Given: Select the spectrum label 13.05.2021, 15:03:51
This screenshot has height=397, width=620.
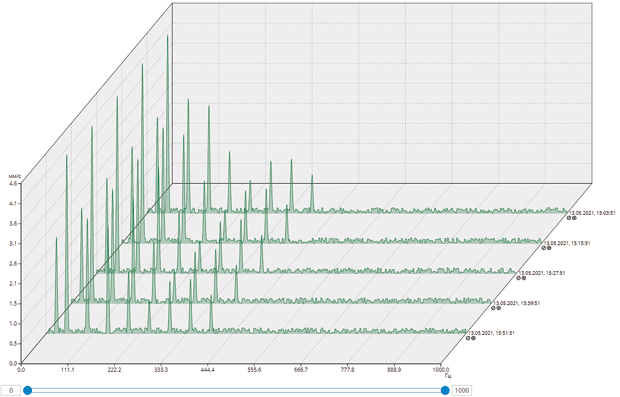Looking at the screenshot, I should pos(592,213).
